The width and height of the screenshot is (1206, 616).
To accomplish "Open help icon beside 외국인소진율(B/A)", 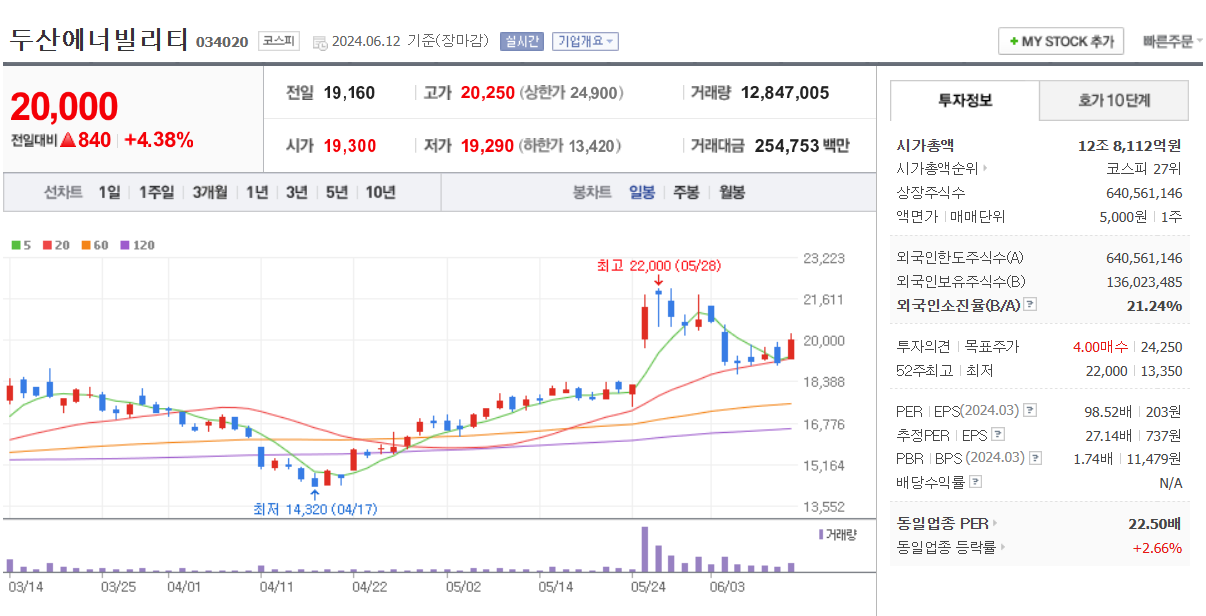I will pyautogui.click(x=1030, y=305).
